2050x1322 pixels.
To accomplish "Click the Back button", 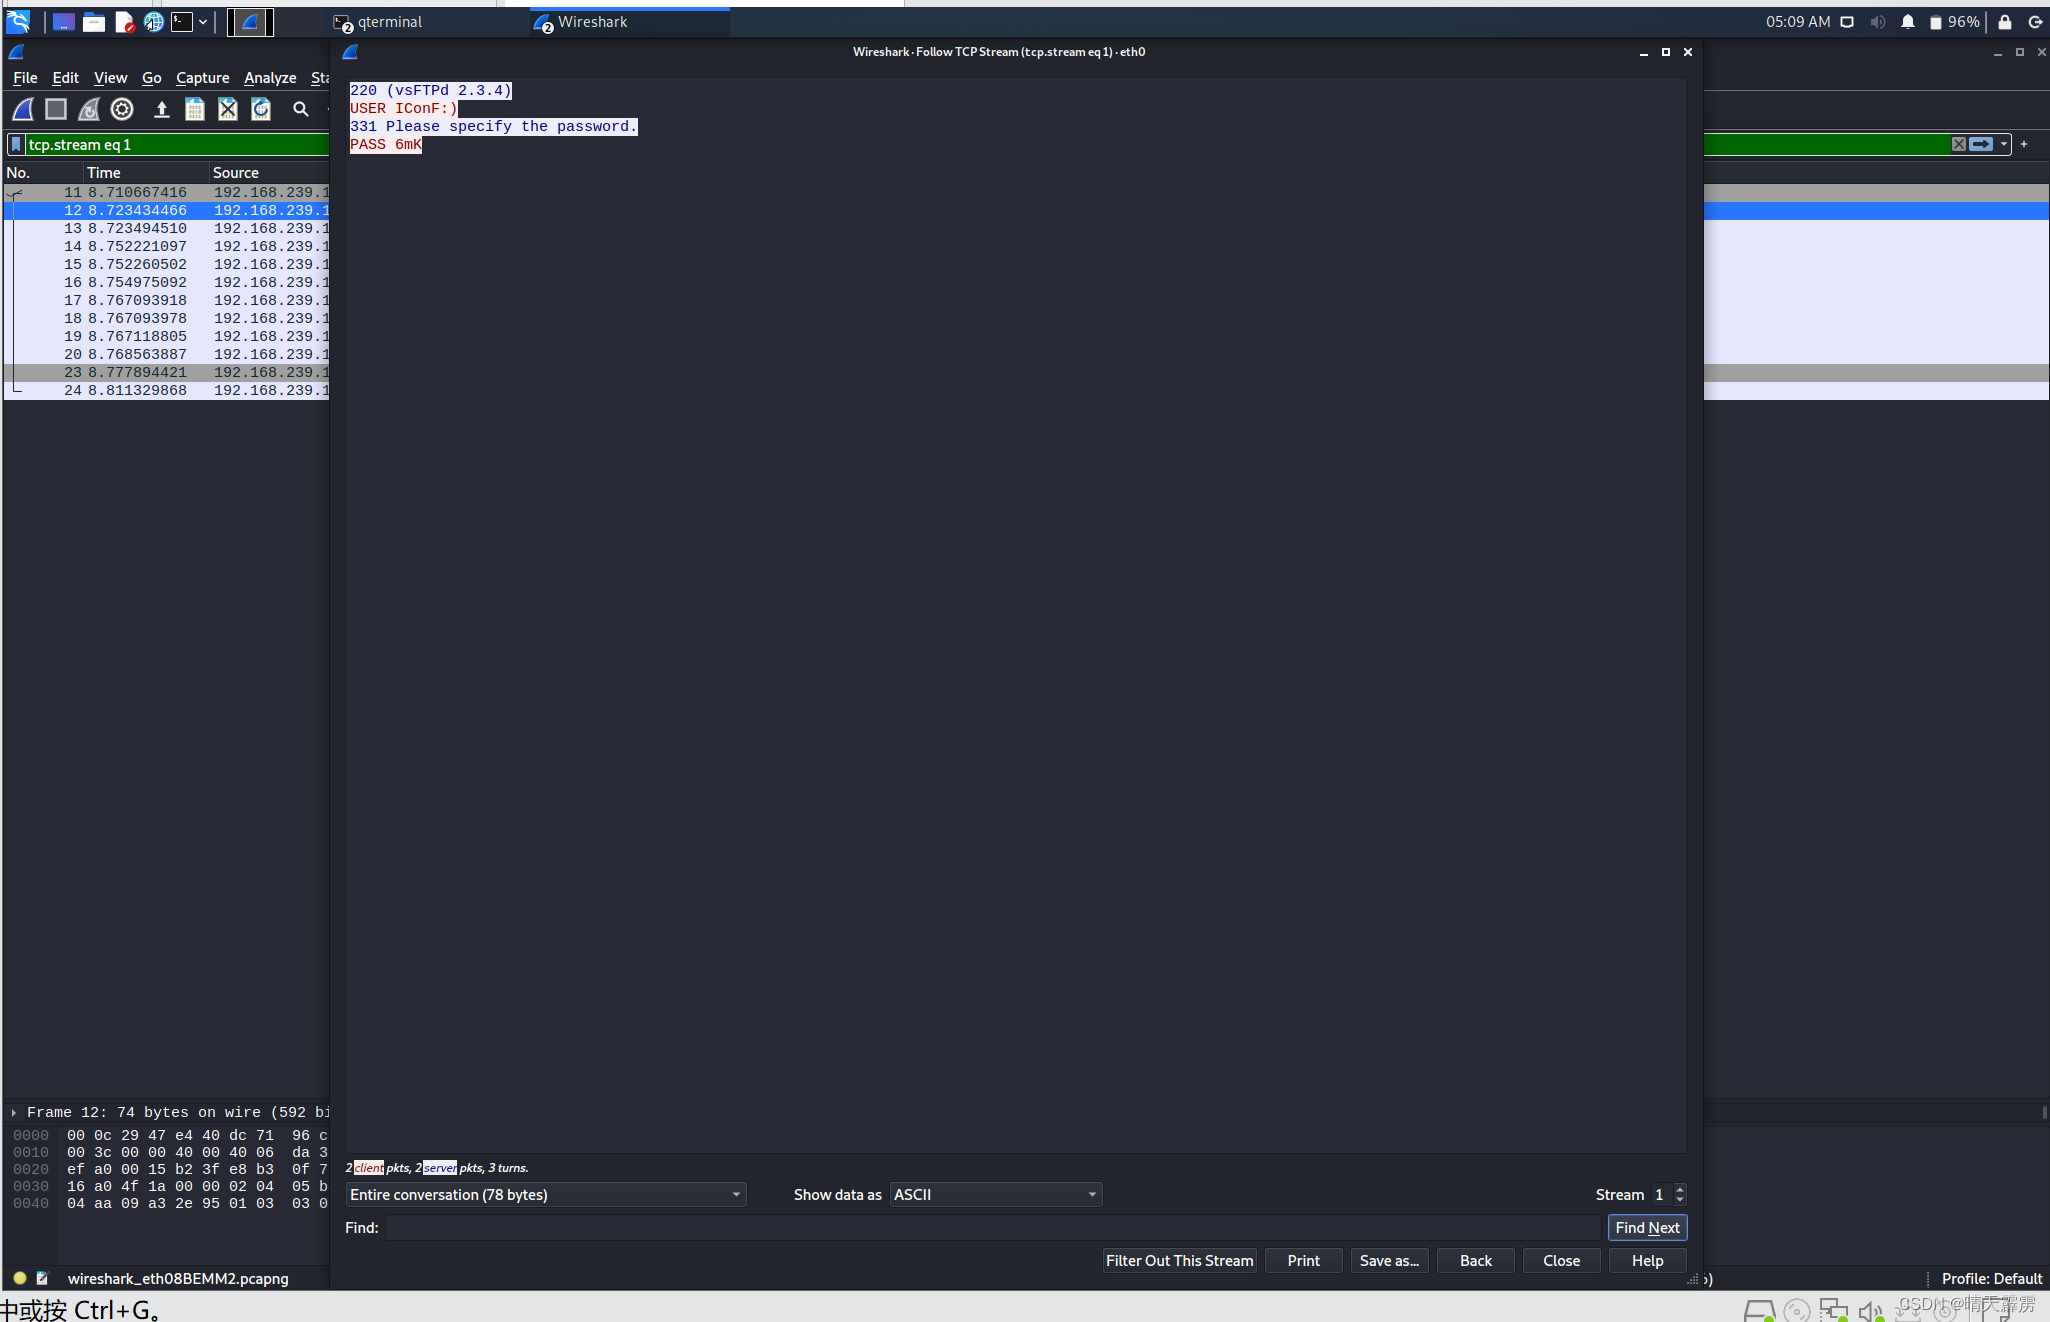I will (x=1475, y=1260).
